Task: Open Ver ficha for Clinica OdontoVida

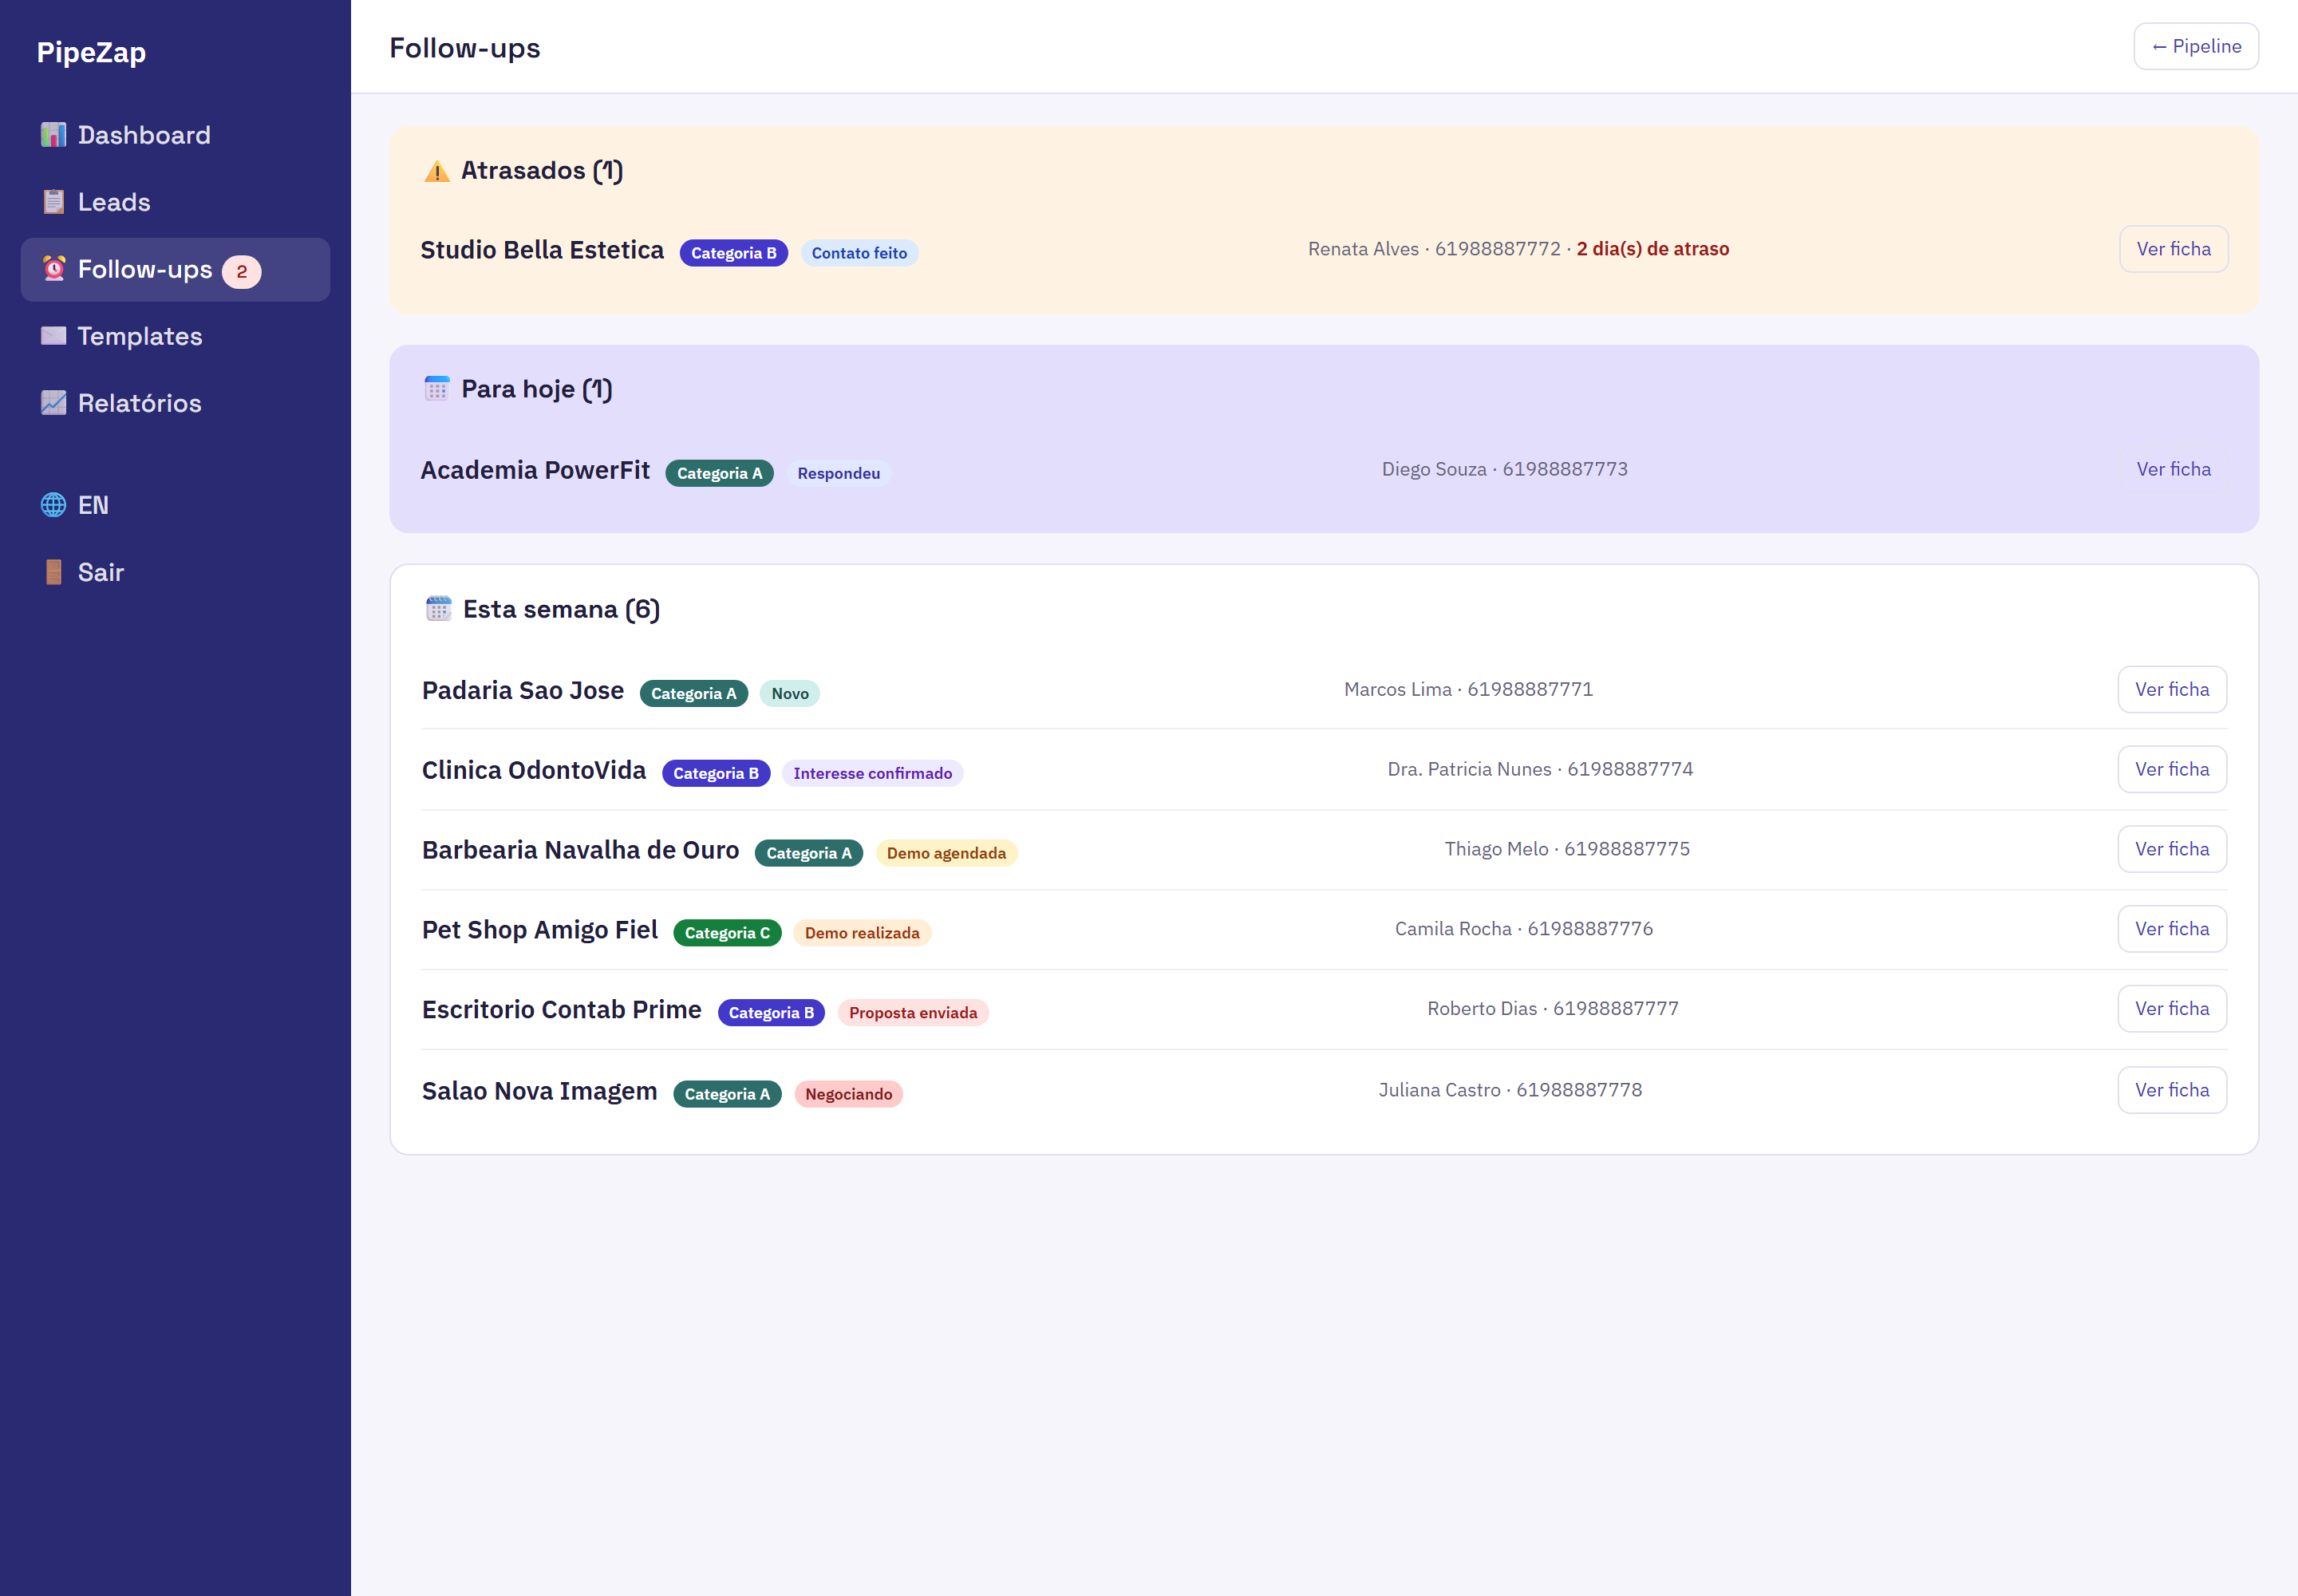Action: pos(2172,769)
